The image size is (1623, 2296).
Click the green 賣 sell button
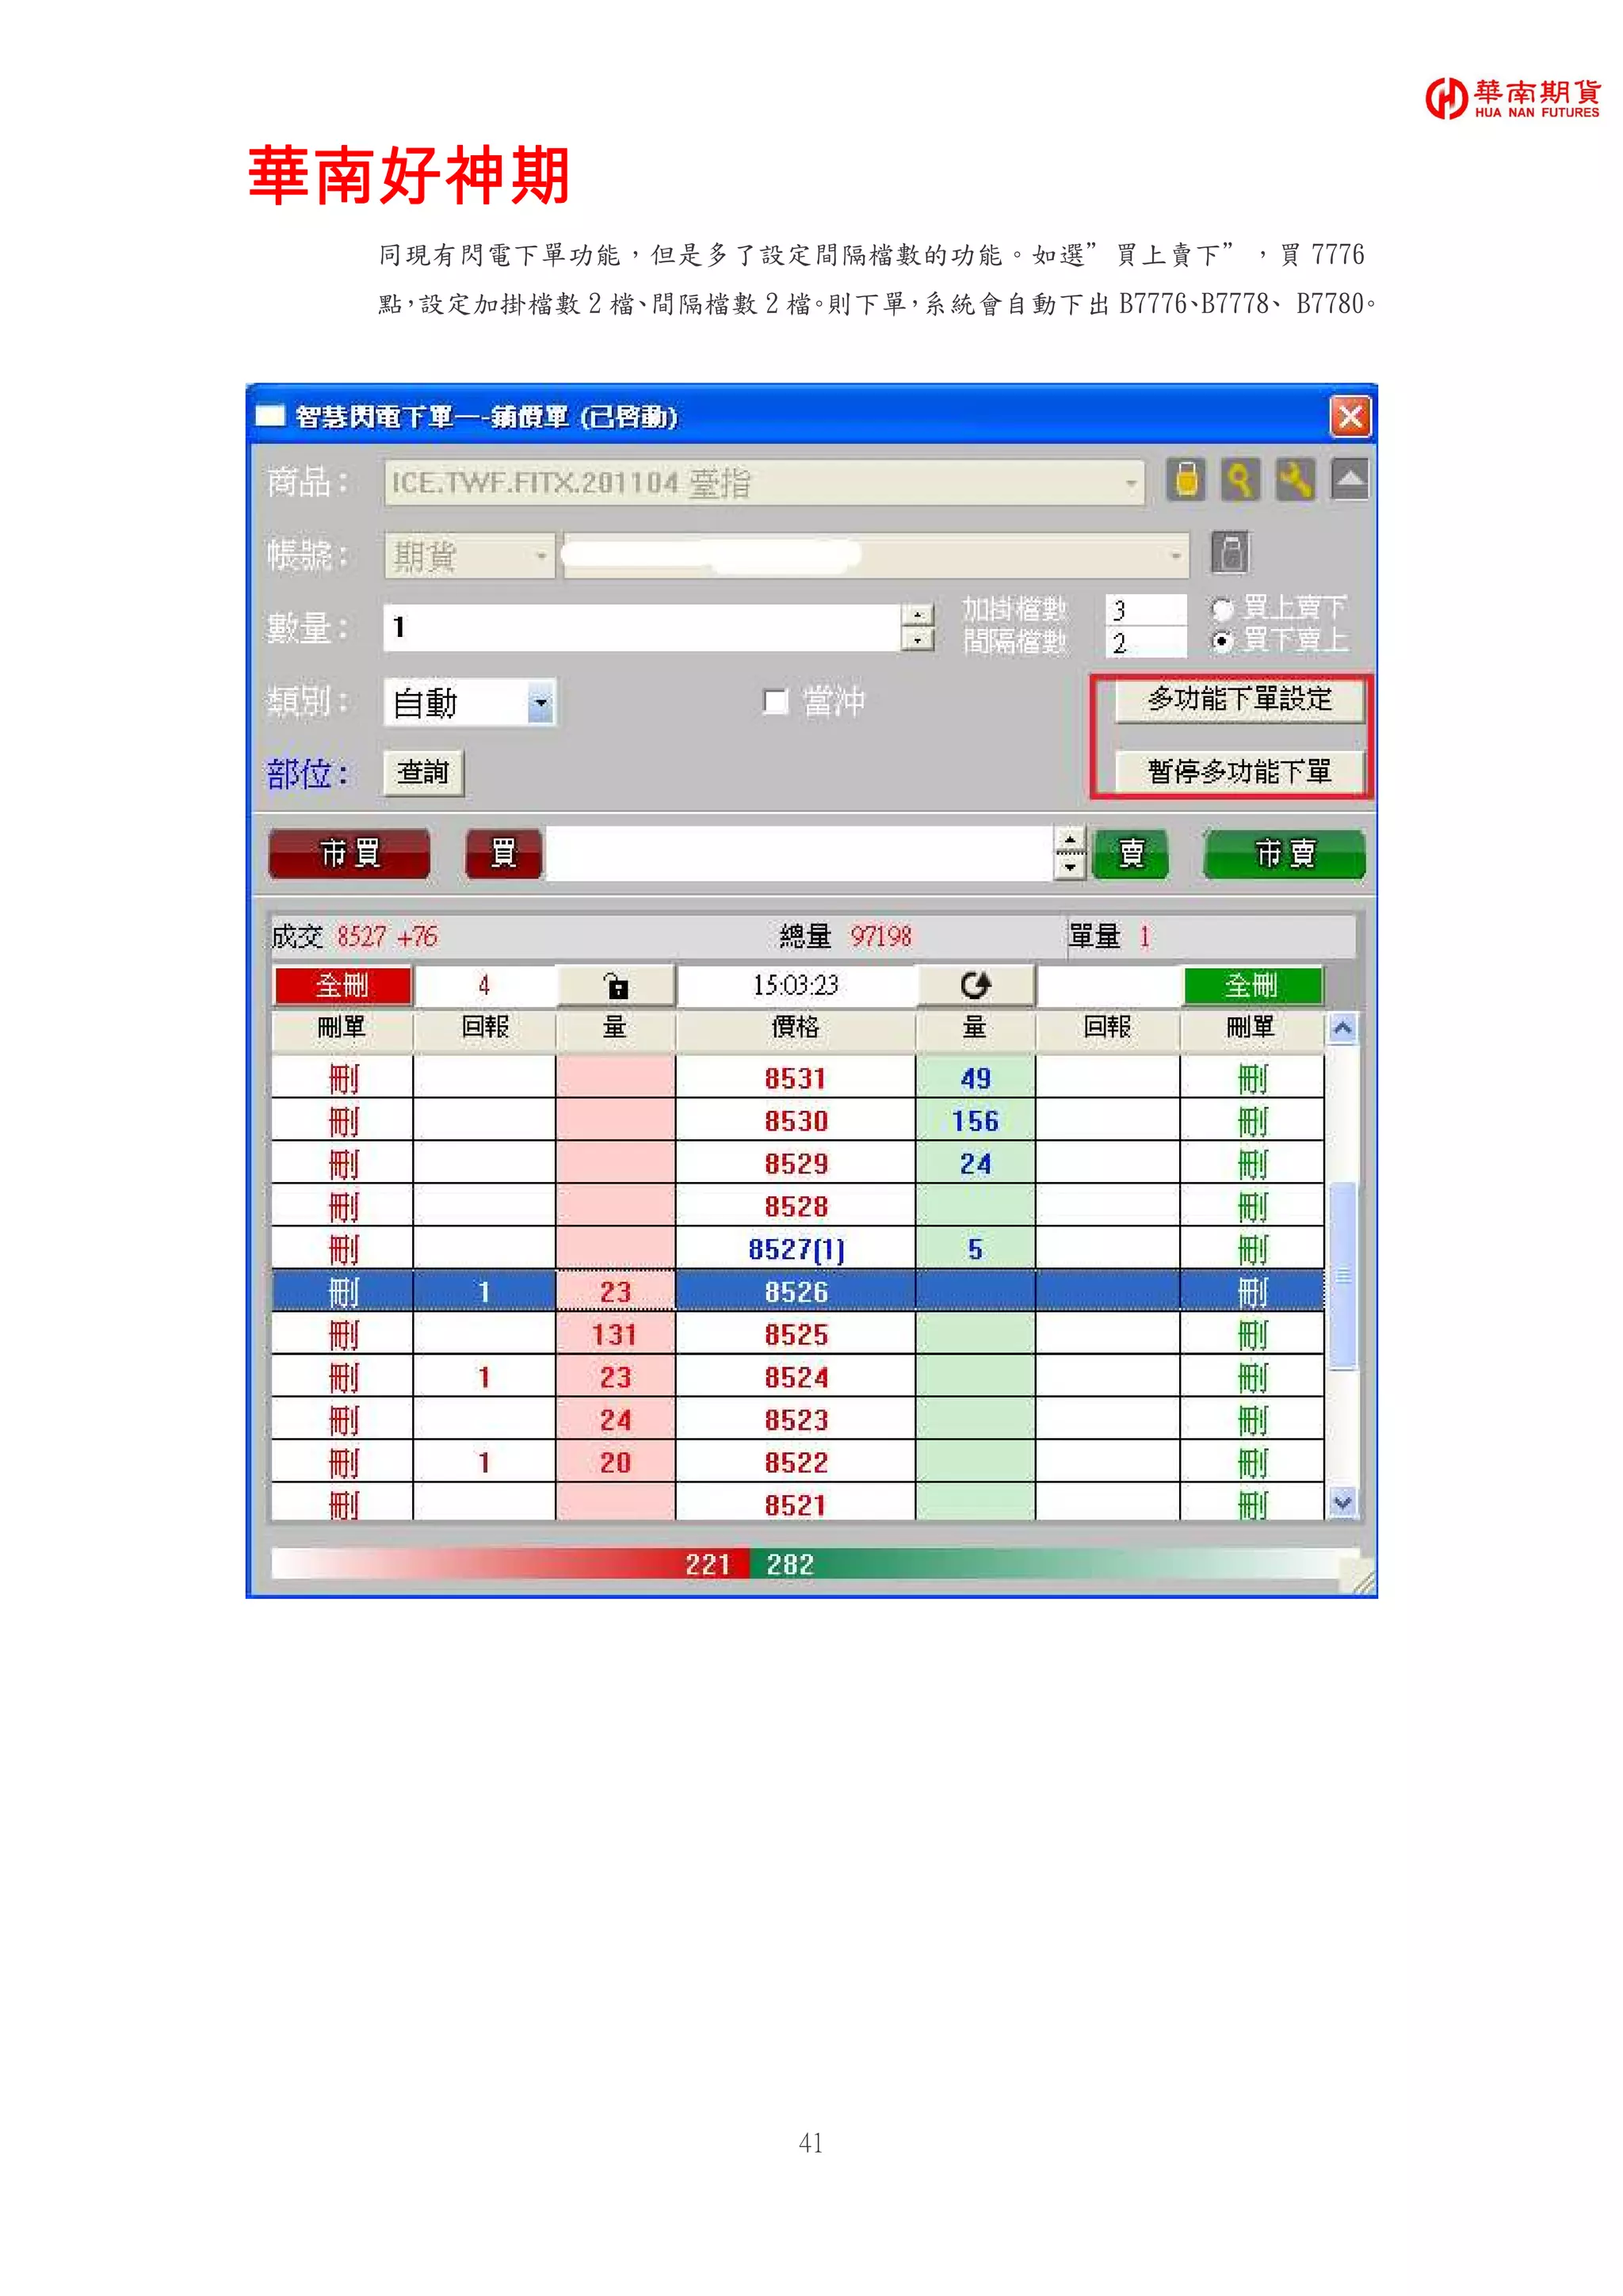1130,853
